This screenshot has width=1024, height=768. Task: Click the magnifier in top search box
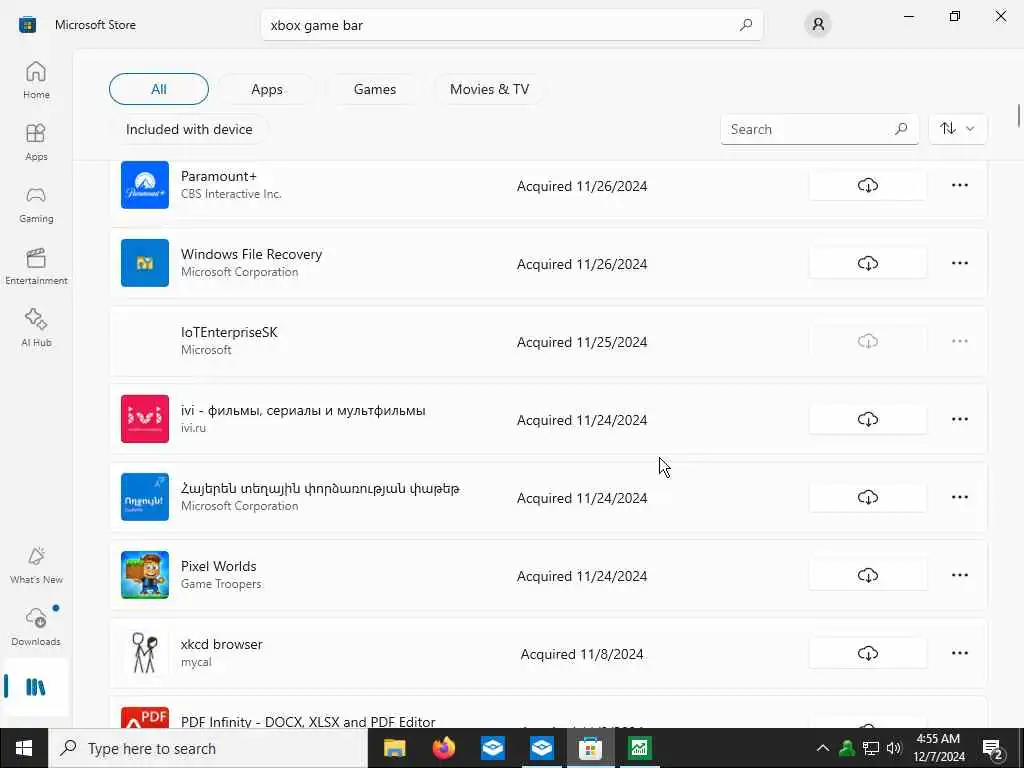click(746, 25)
